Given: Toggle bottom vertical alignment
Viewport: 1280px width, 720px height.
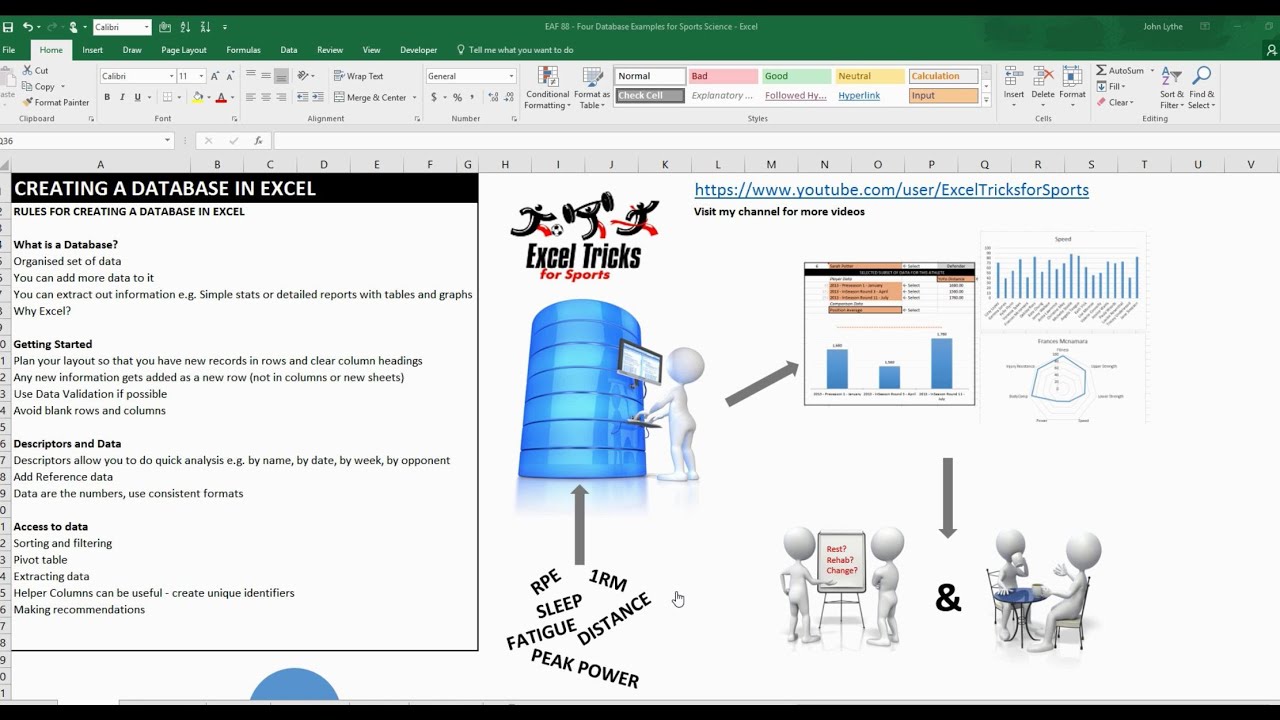Looking at the screenshot, I should (281, 76).
